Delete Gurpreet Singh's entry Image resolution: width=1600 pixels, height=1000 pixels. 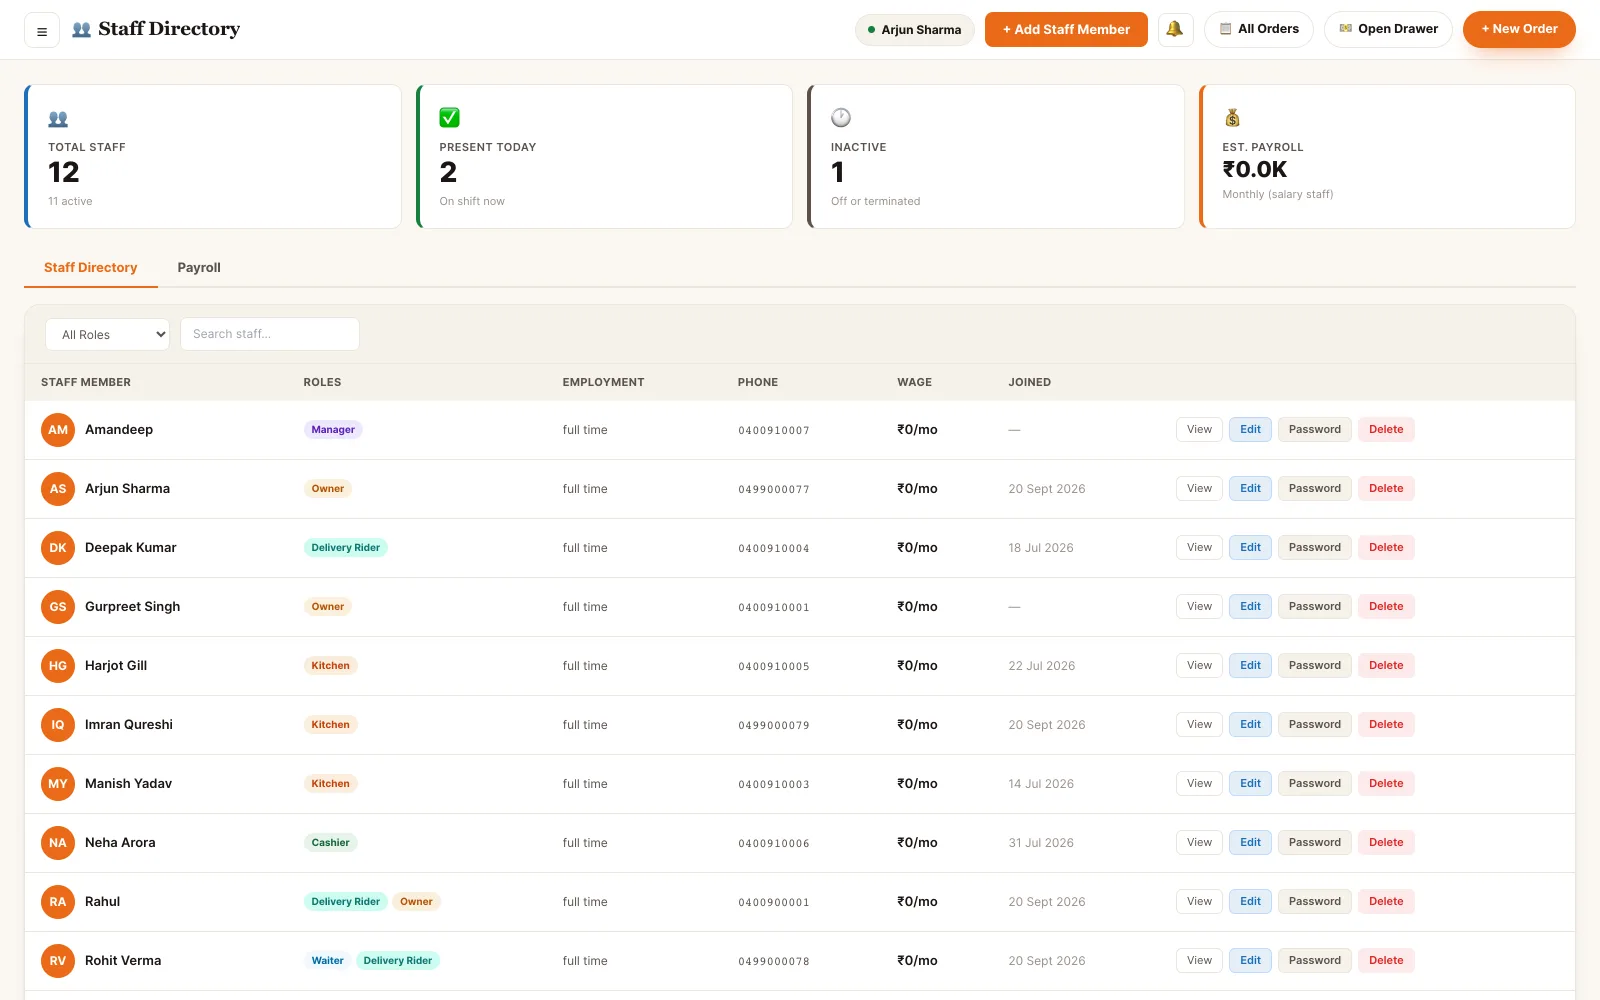(1386, 607)
